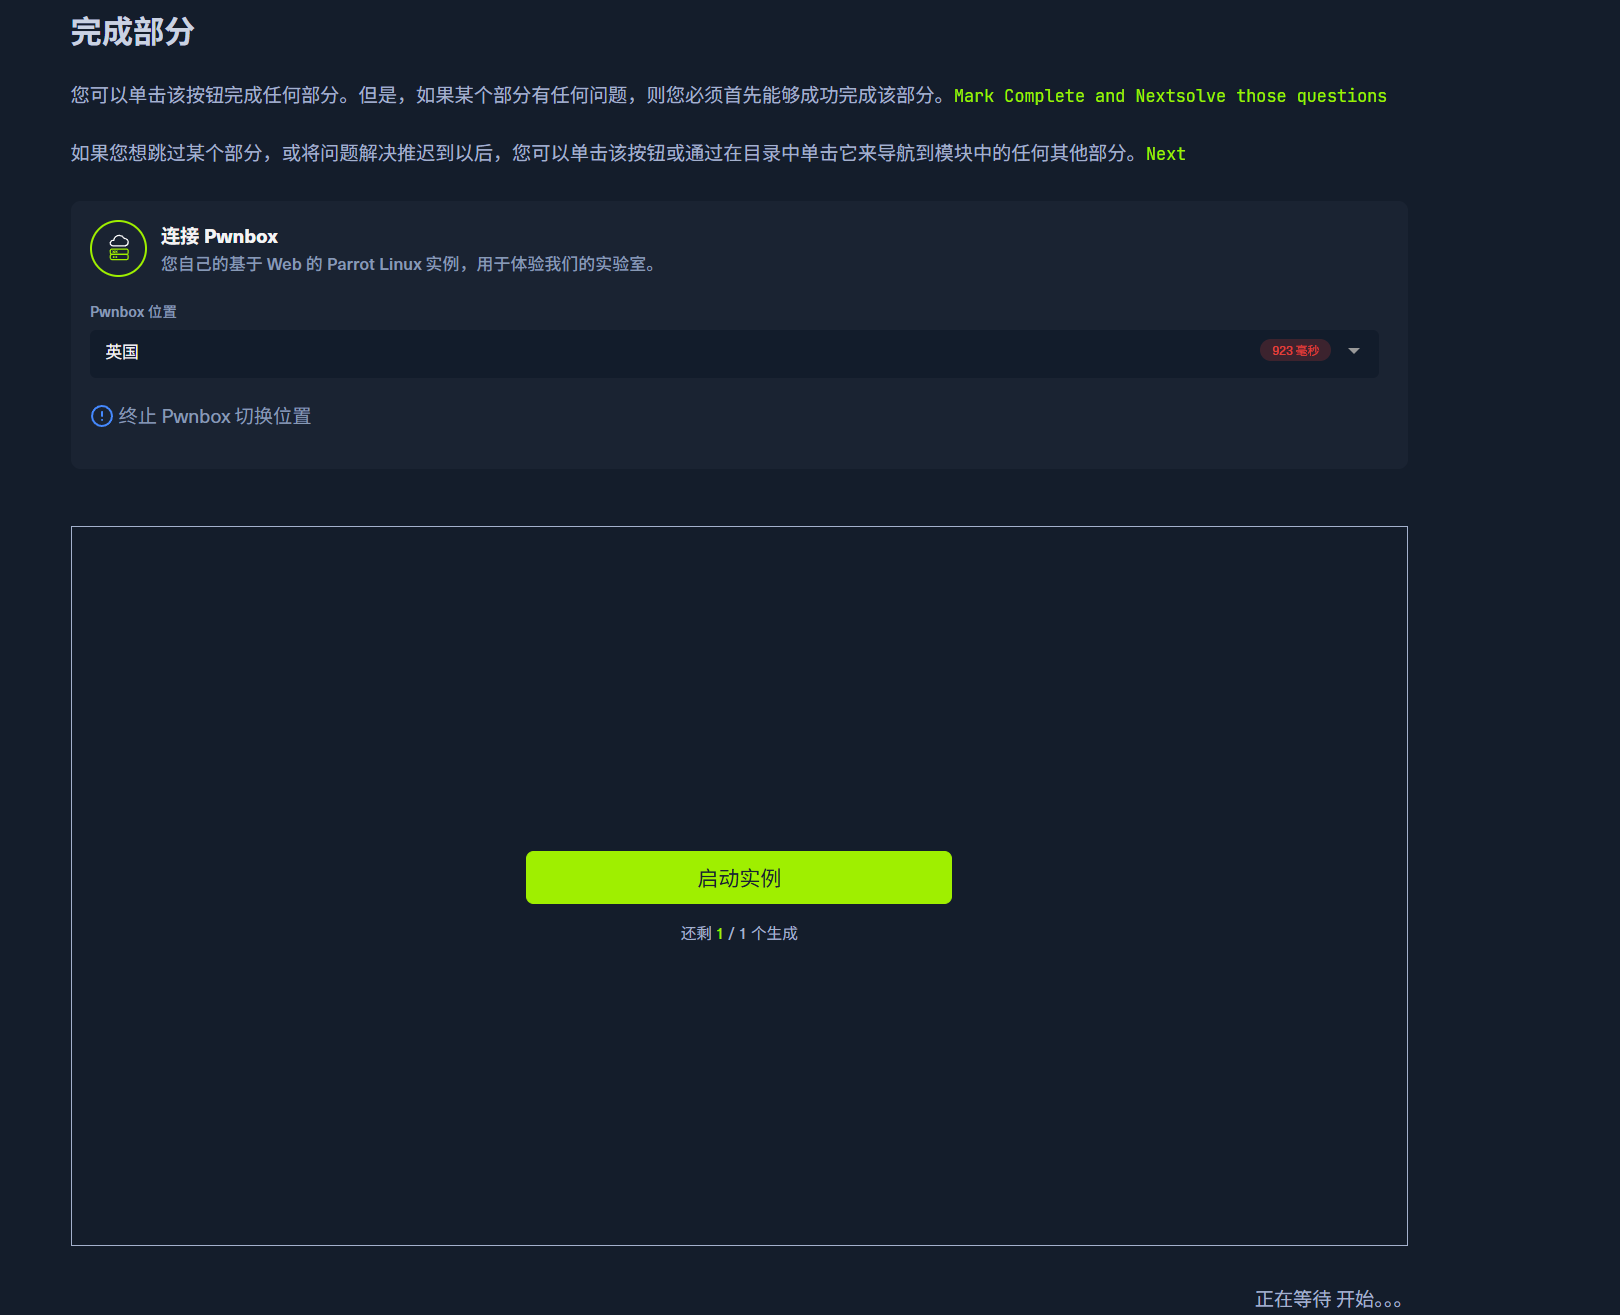The image size is (1620, 1315).
Task: Click the 完成部分 section heading
Action: pos(132,32)
